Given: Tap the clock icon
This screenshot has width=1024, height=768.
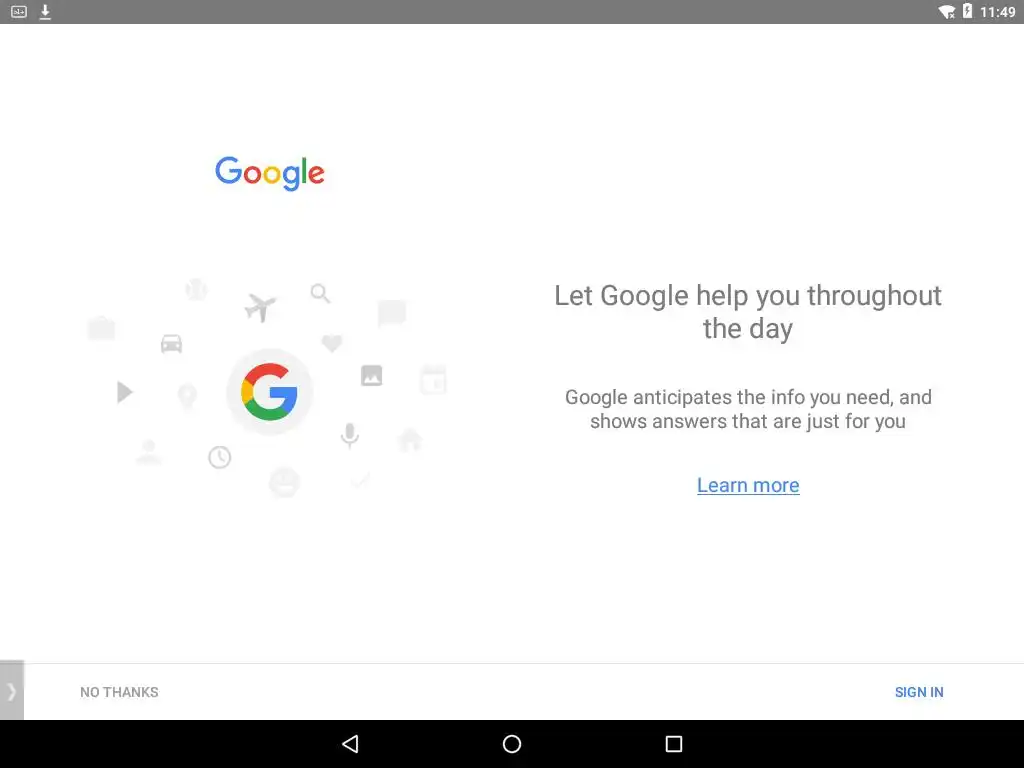Looking at the screenshot, I should tap(219, 457).
